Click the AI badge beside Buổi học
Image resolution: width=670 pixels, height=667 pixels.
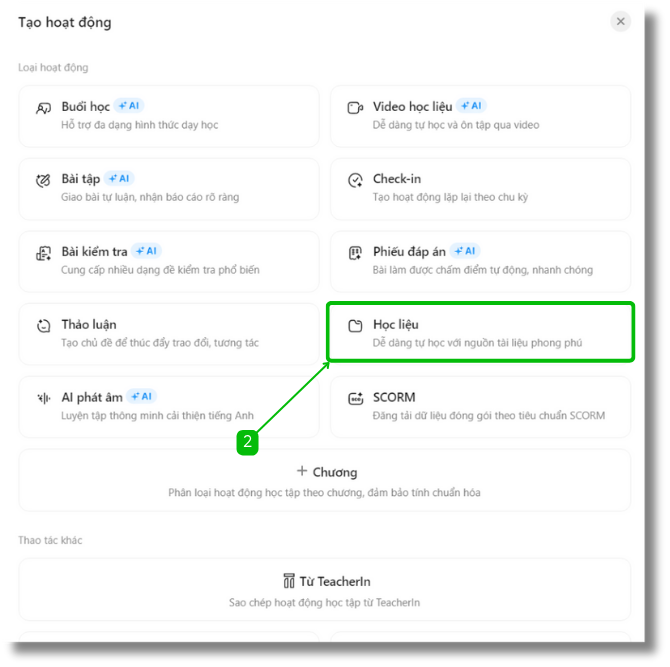(x=130, y=106)
